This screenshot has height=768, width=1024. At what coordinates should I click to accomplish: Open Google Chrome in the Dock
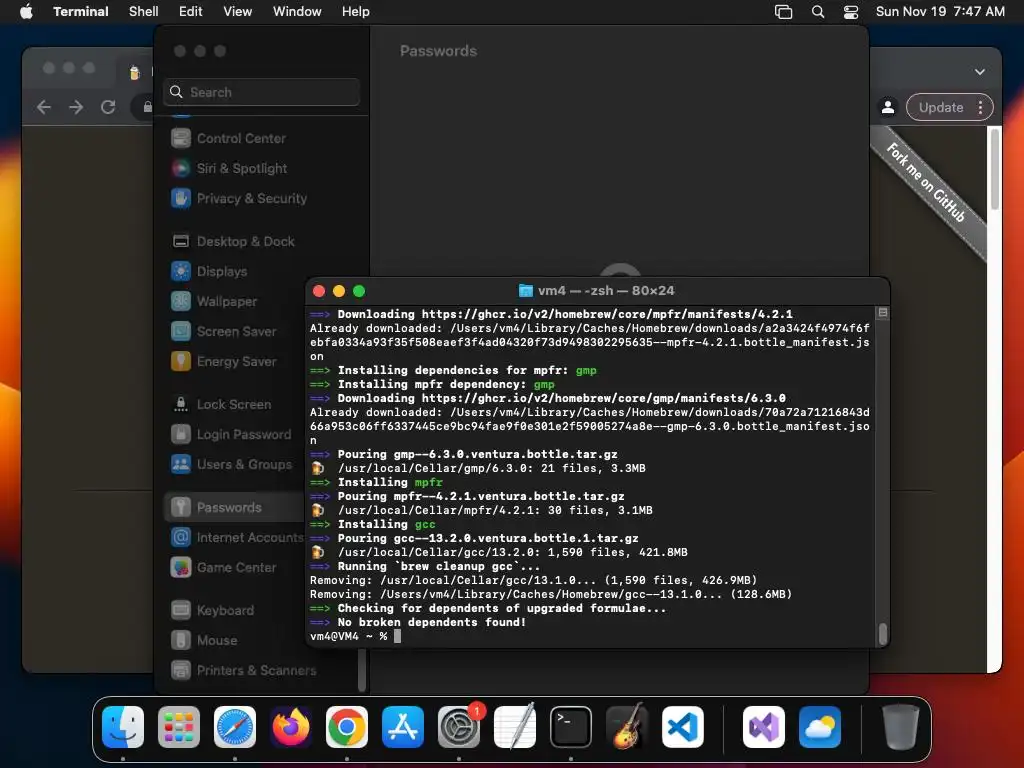click(x=347, y=727)
